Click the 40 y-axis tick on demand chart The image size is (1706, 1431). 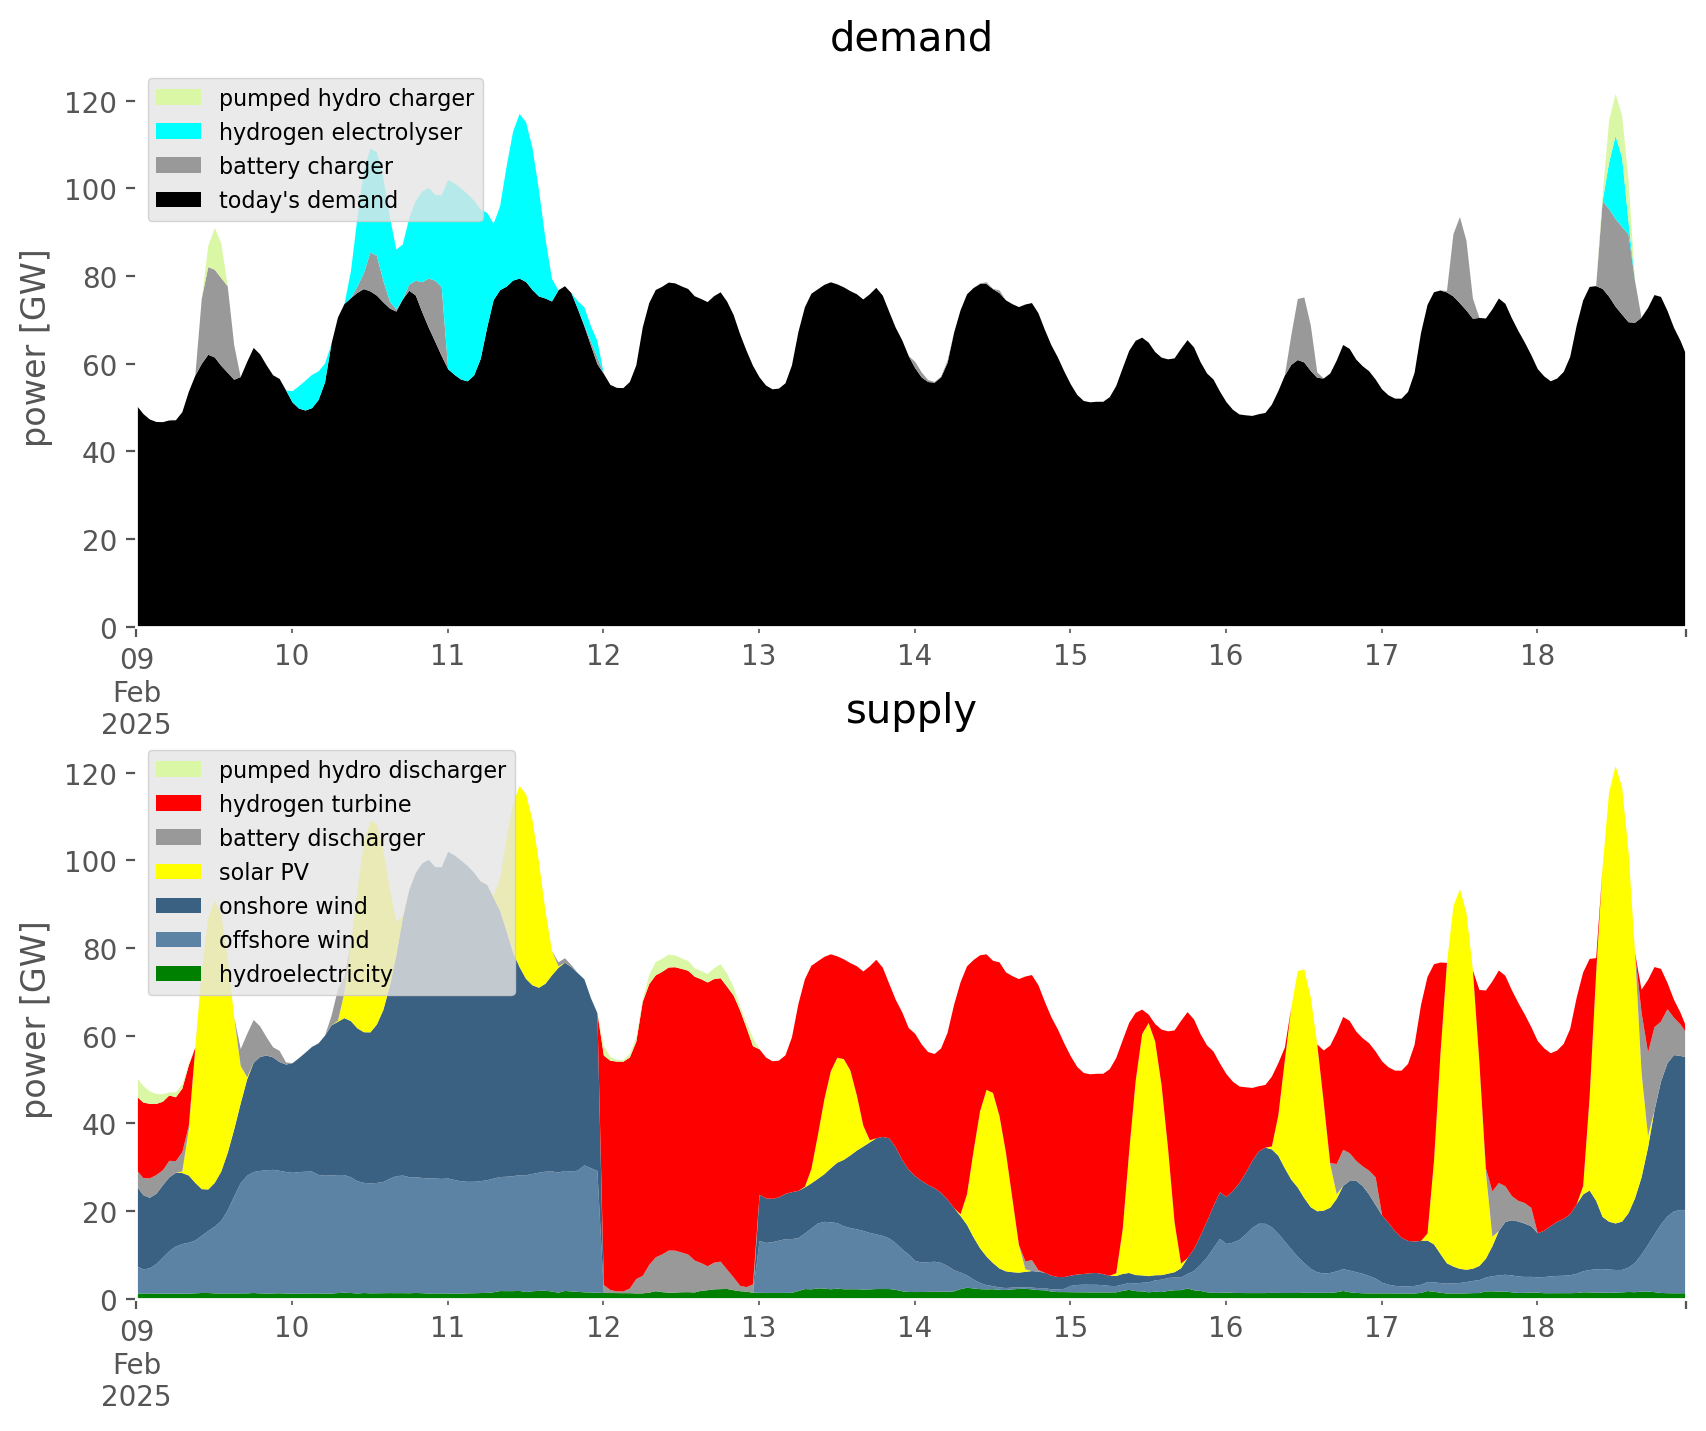[x=100, y=452]
